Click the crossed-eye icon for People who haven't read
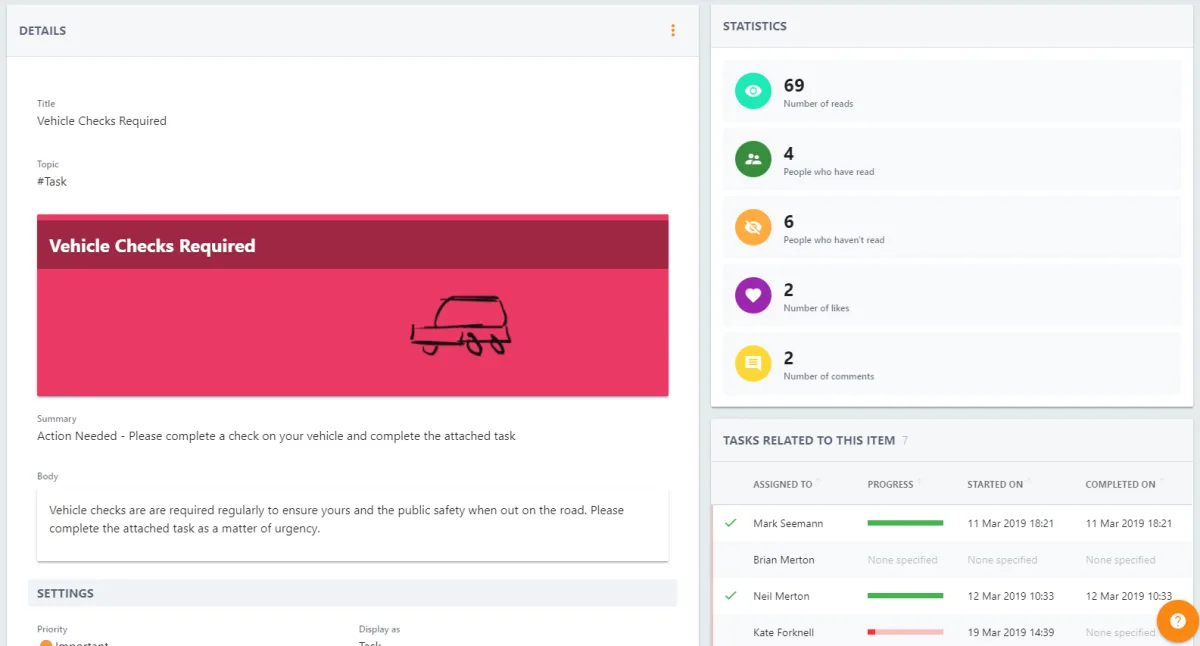1200x646 pixels. click(x=753, y=227)
